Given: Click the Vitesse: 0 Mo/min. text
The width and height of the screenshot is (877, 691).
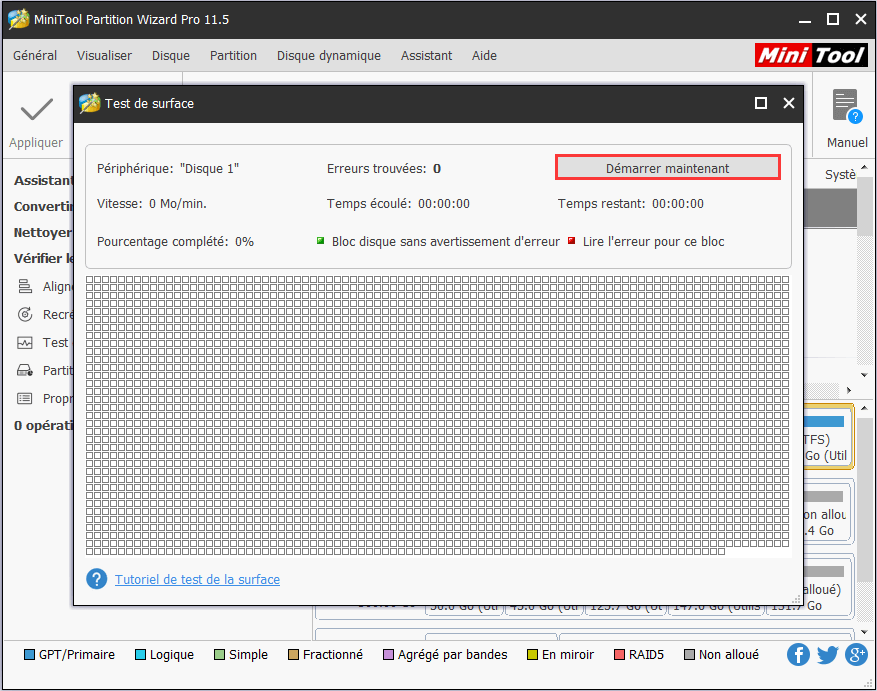Looking at the screenshot, I should [152, 204].
